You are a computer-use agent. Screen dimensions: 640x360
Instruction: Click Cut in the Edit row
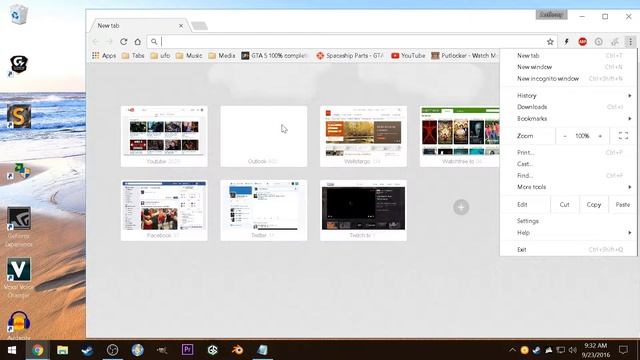pyautogui.click(x=564, y=204)
